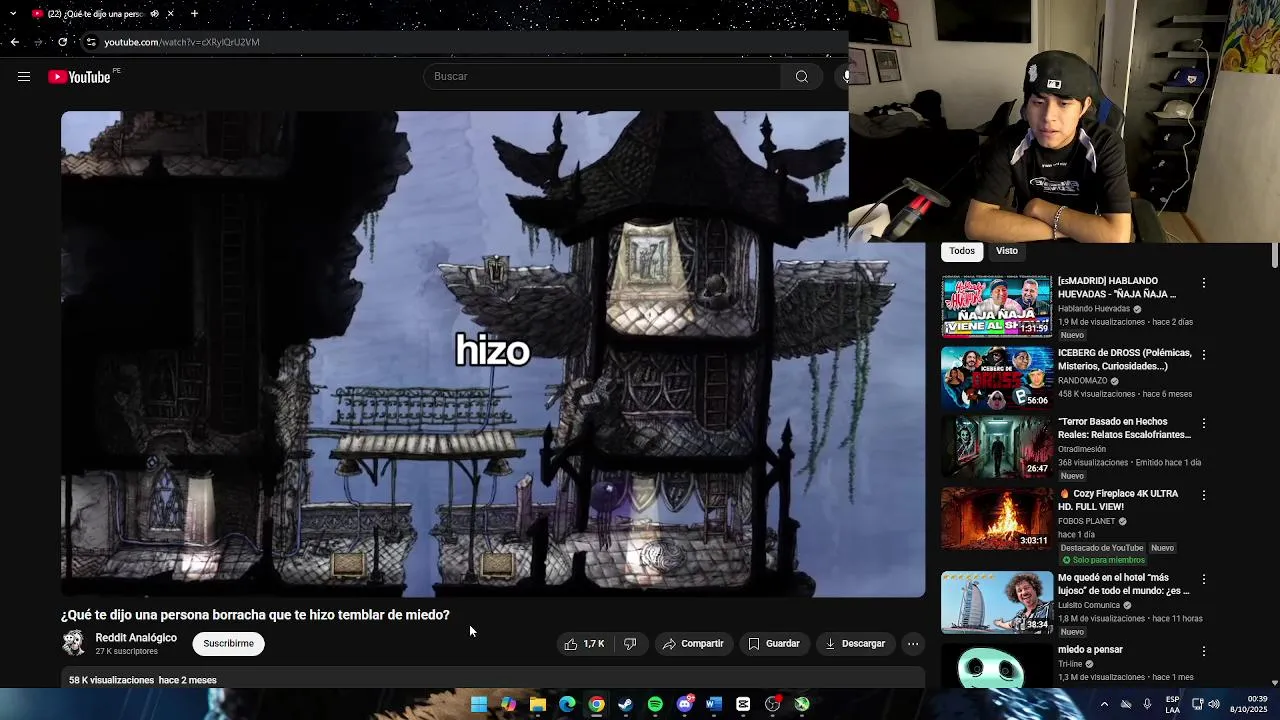
Task: Open the ÑAJA ÑAJA video thumbnail
Action: tap(996, 307)
